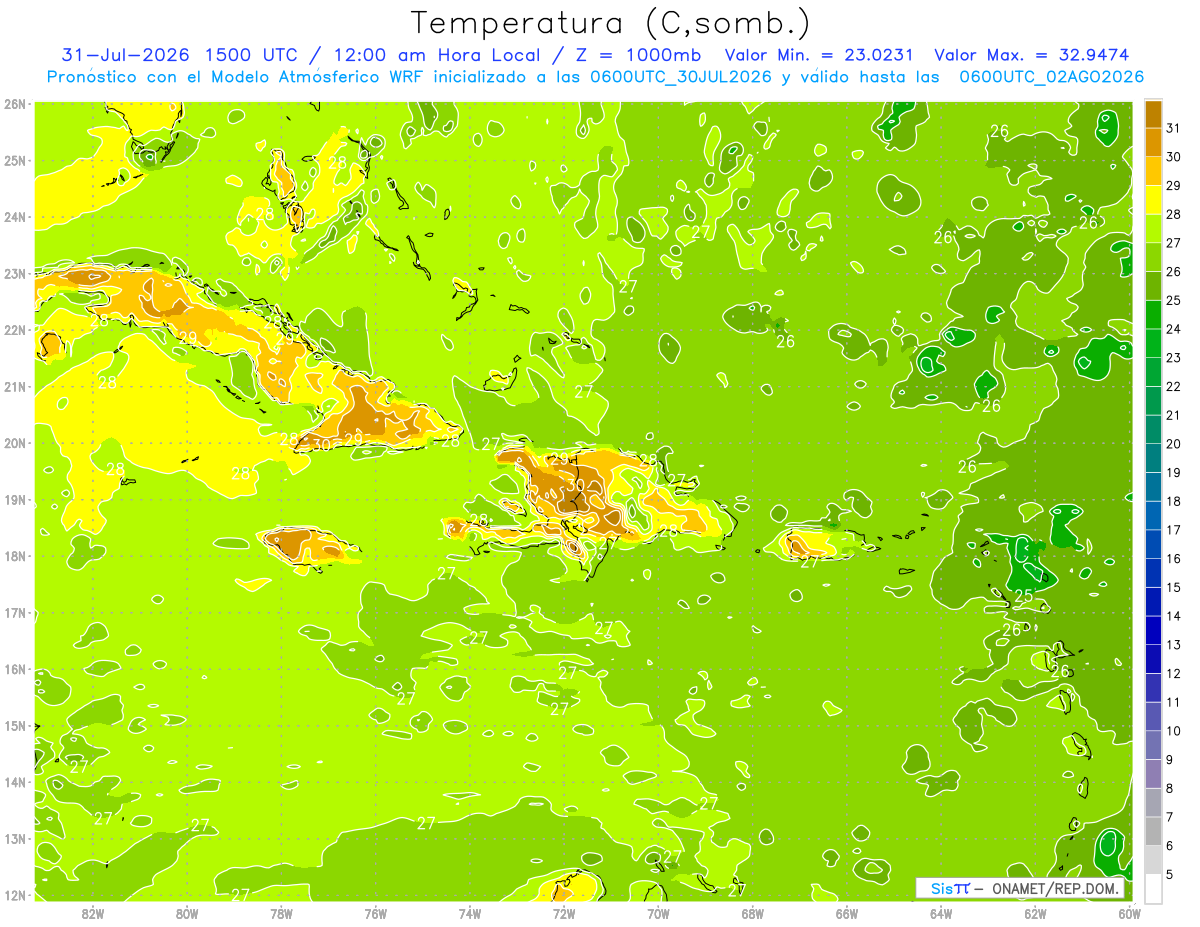Click the colorbar label "10"
This screenshot has height=927, width=1200.
[1174, 731]
